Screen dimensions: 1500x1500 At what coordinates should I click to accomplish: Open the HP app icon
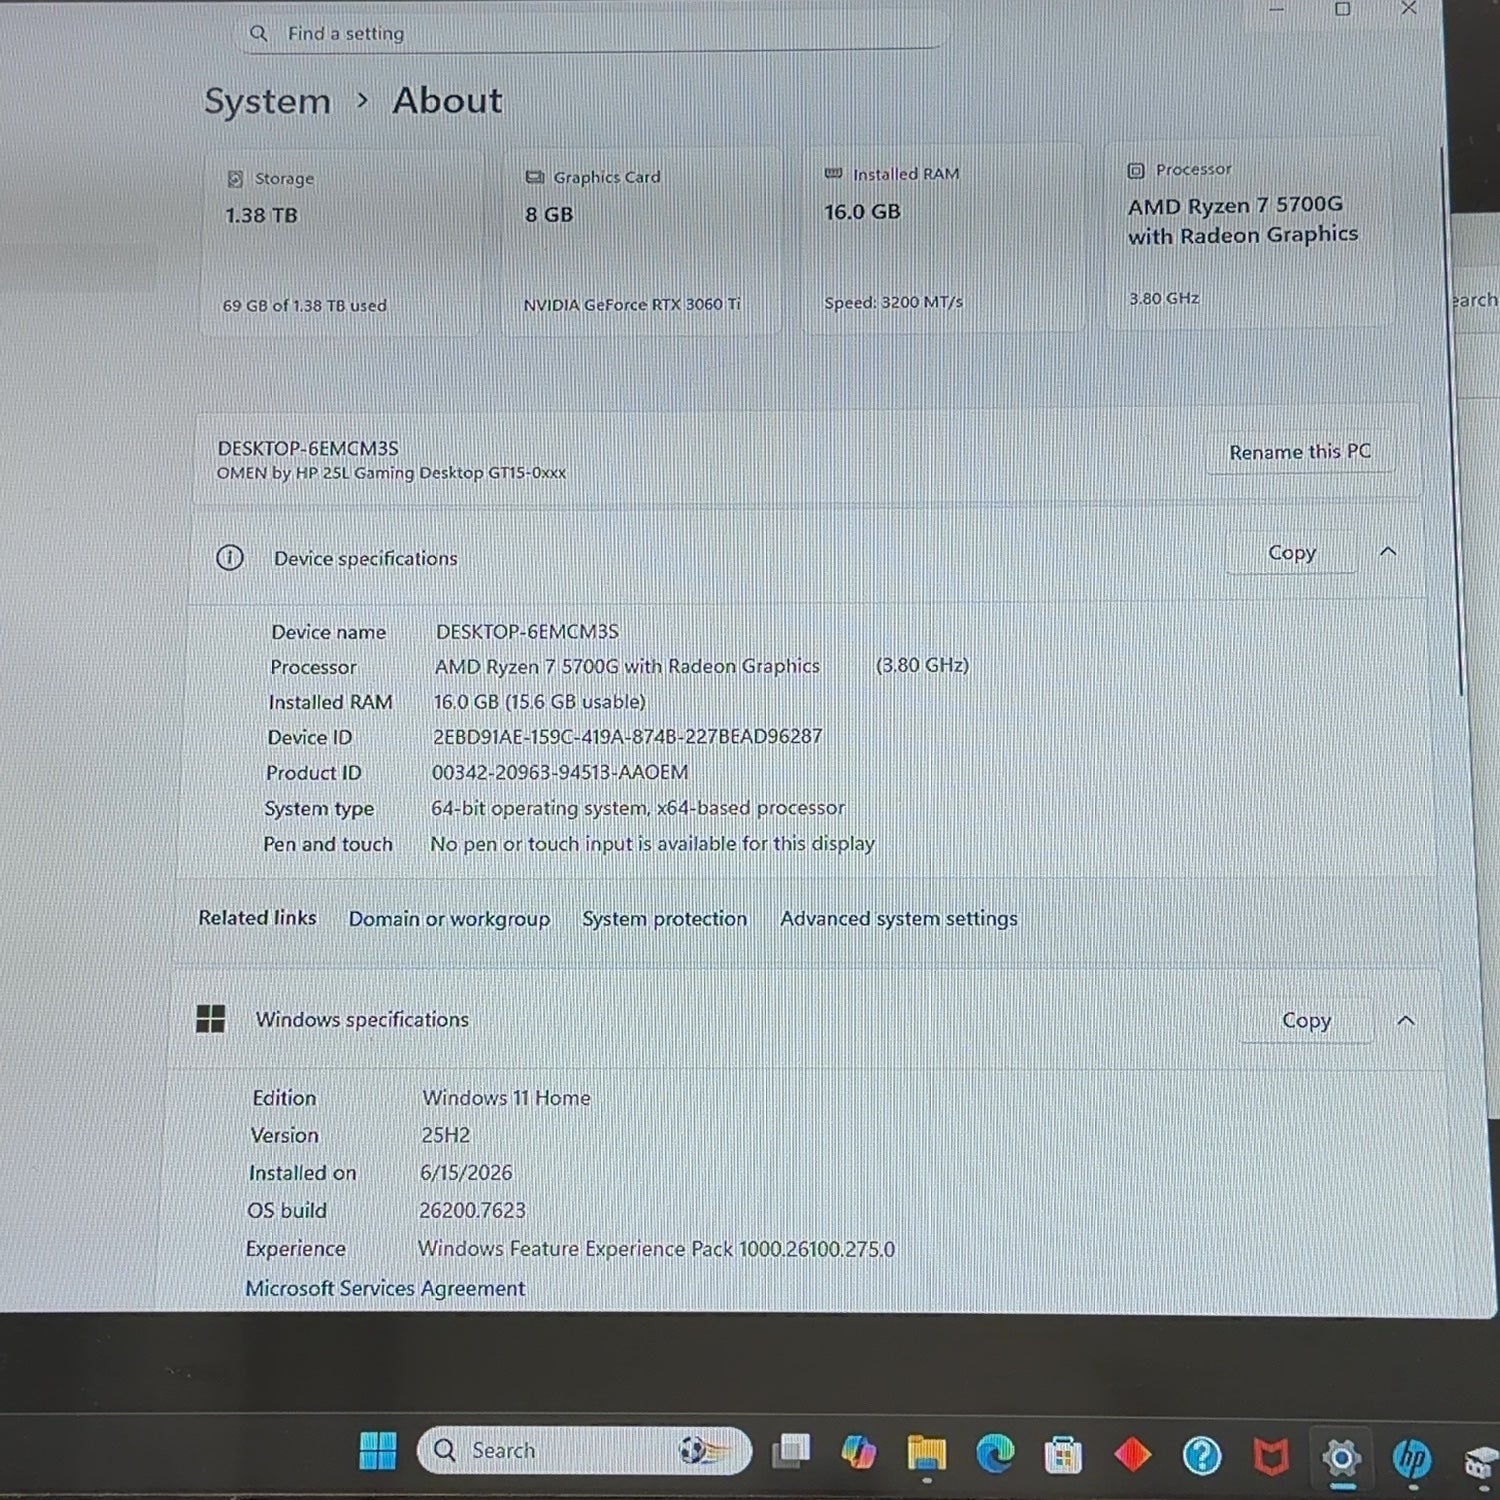(1411, 1460)
